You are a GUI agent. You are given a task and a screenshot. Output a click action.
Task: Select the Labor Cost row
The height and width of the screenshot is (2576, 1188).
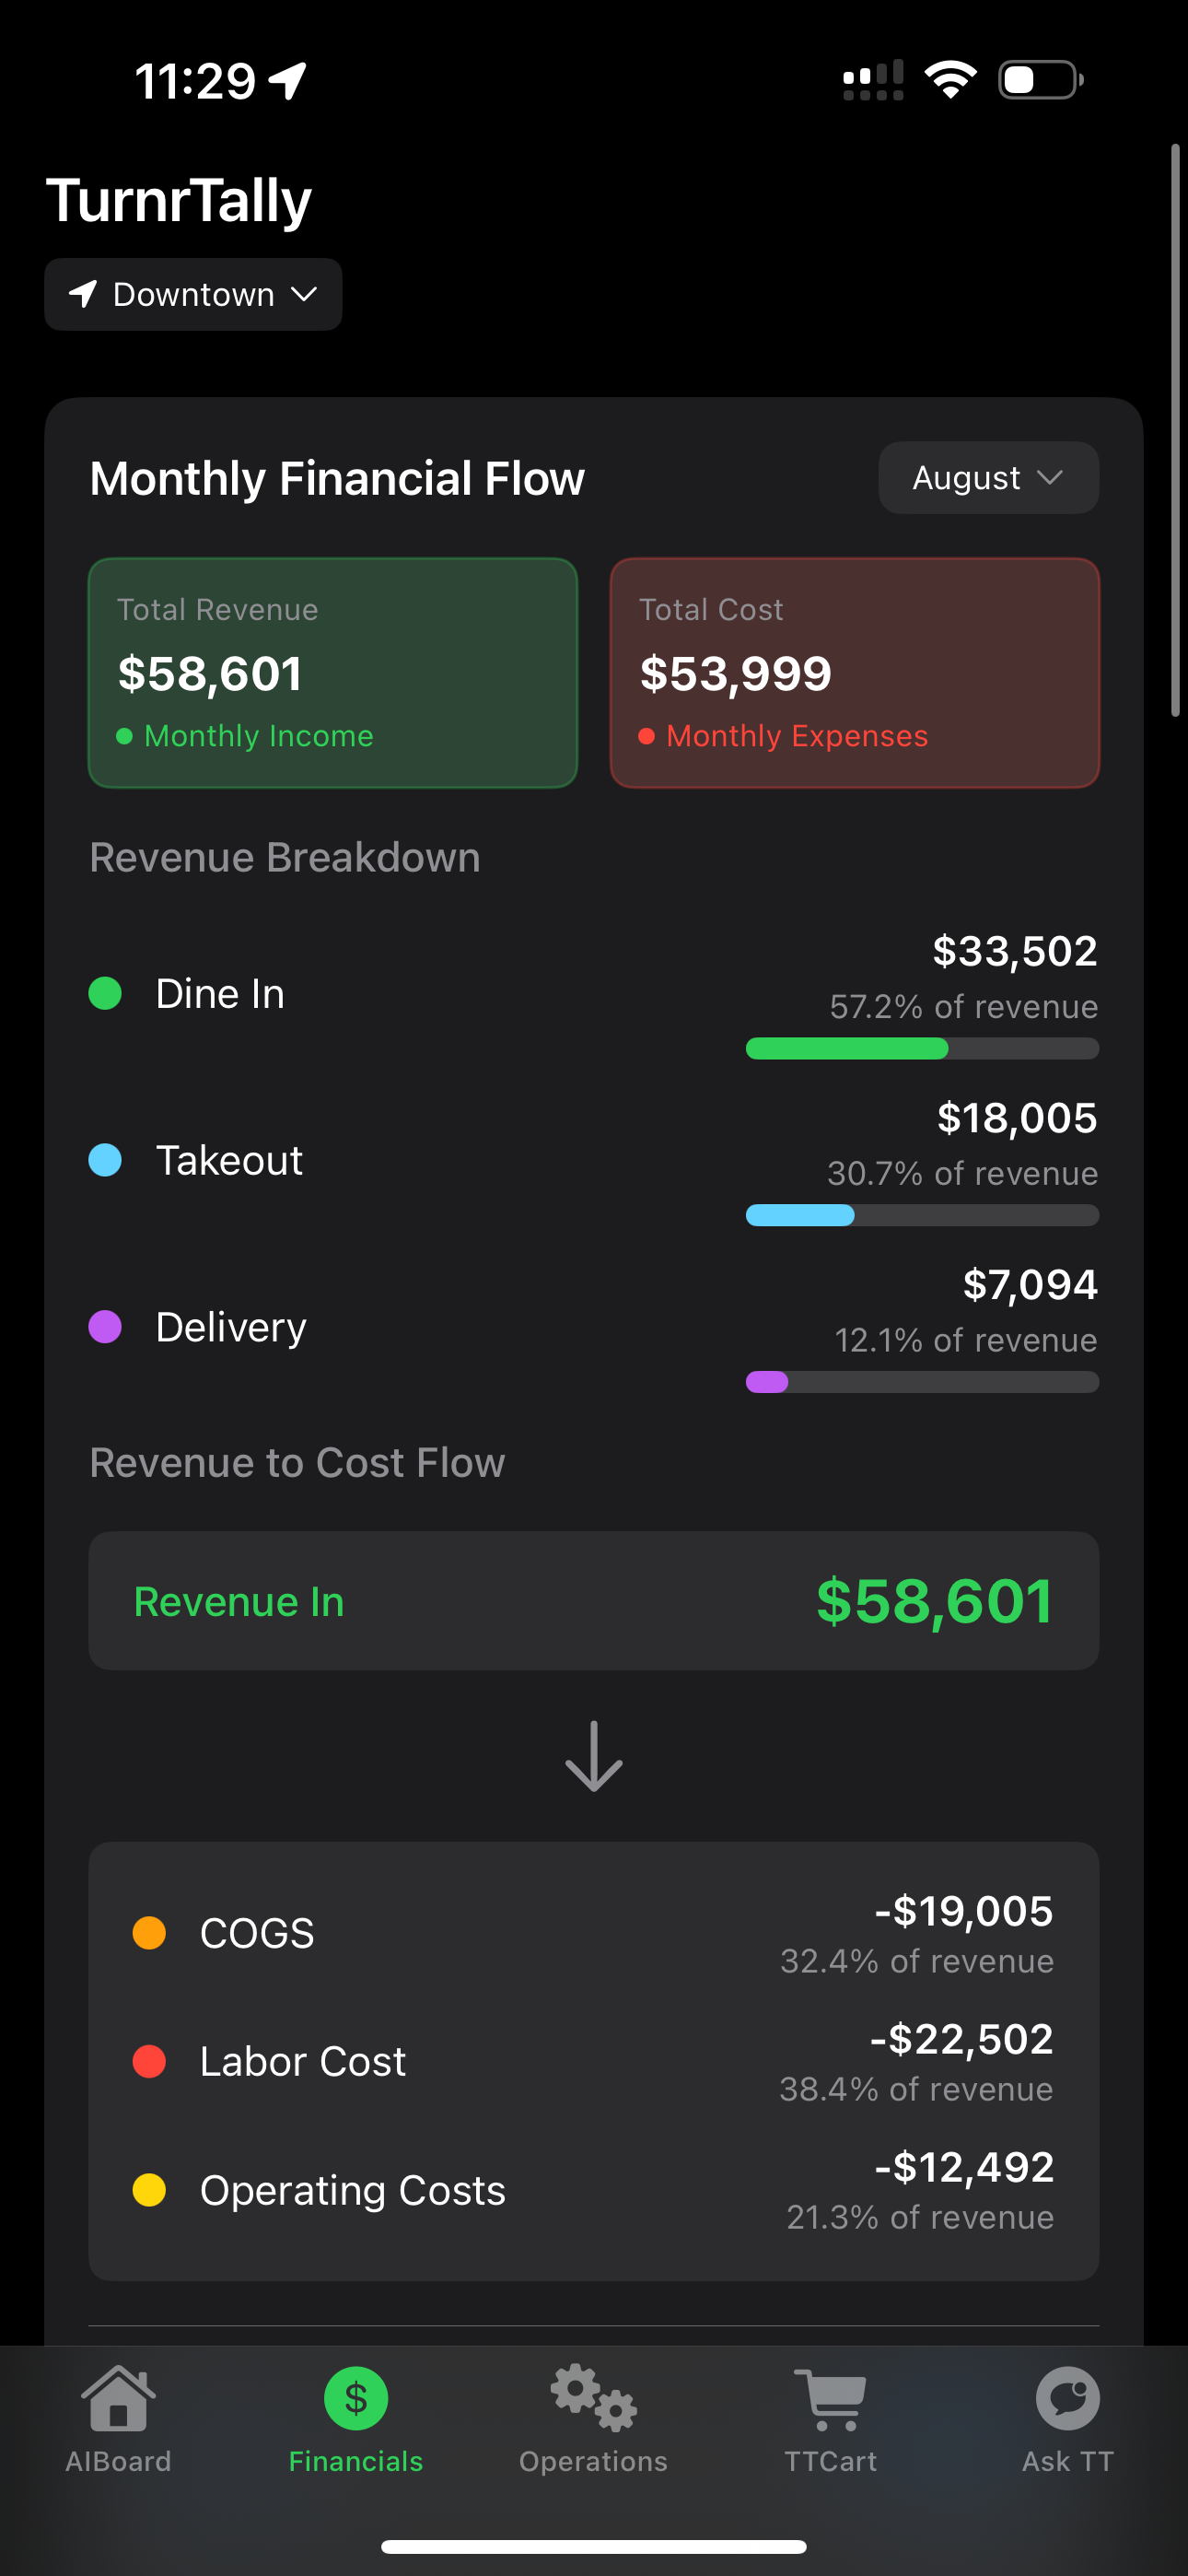pyautogui.click(x=593, y=2061)
